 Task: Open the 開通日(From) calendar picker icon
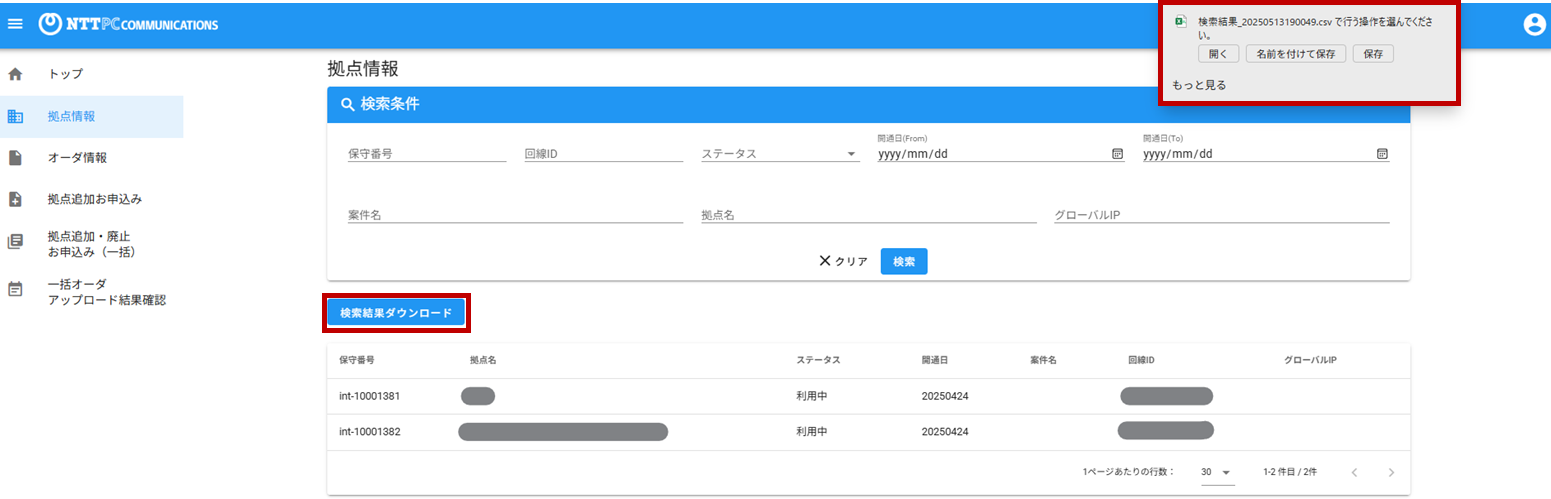(1117, 154)
